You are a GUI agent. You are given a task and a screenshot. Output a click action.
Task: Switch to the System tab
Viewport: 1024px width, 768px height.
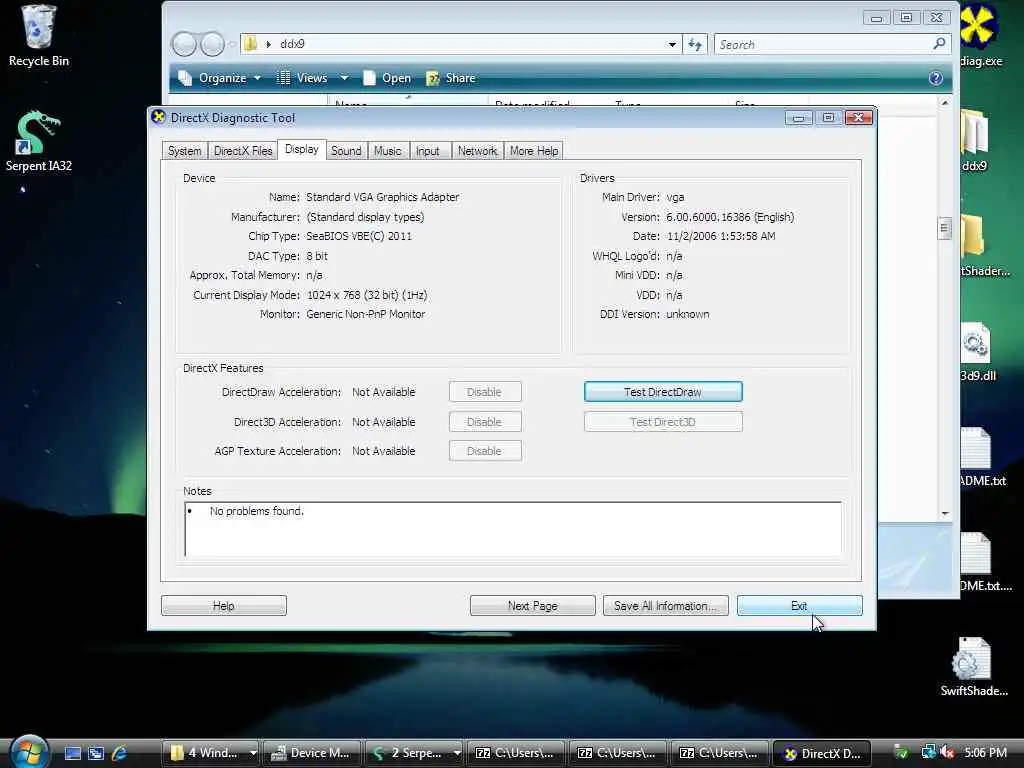(x=185, y=151)
